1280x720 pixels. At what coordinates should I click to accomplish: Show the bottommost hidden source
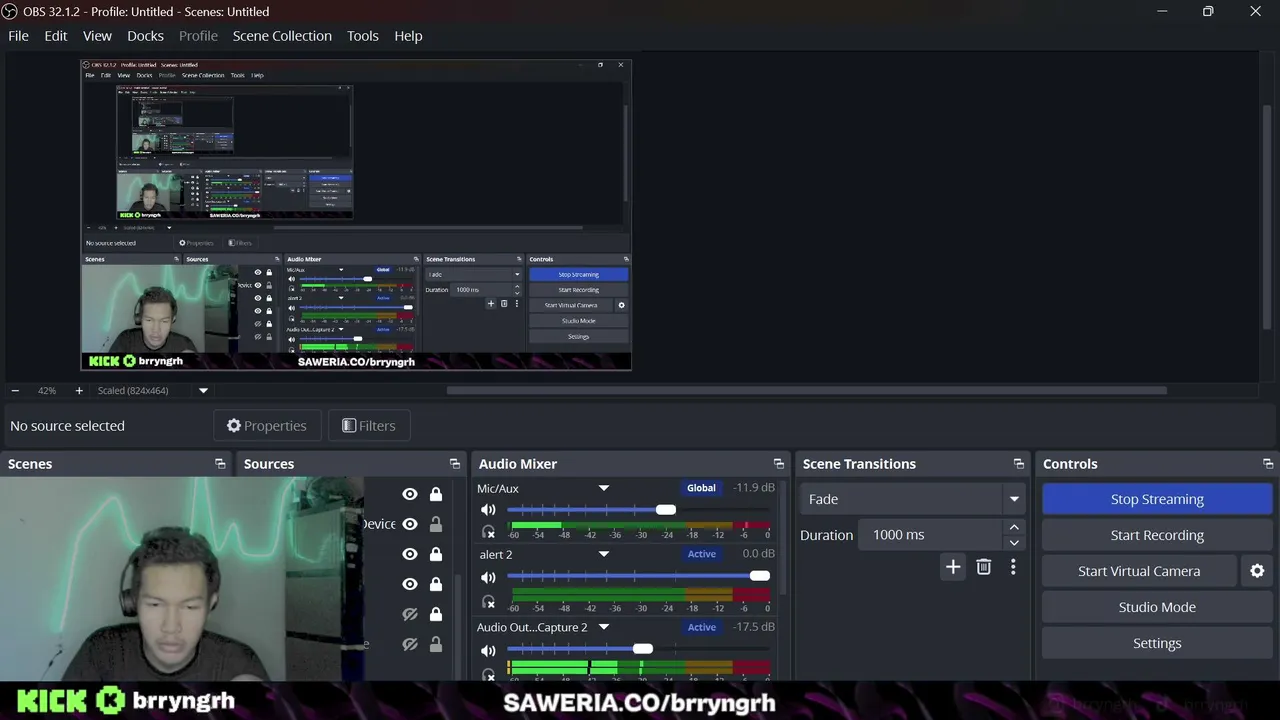(410, 644)
